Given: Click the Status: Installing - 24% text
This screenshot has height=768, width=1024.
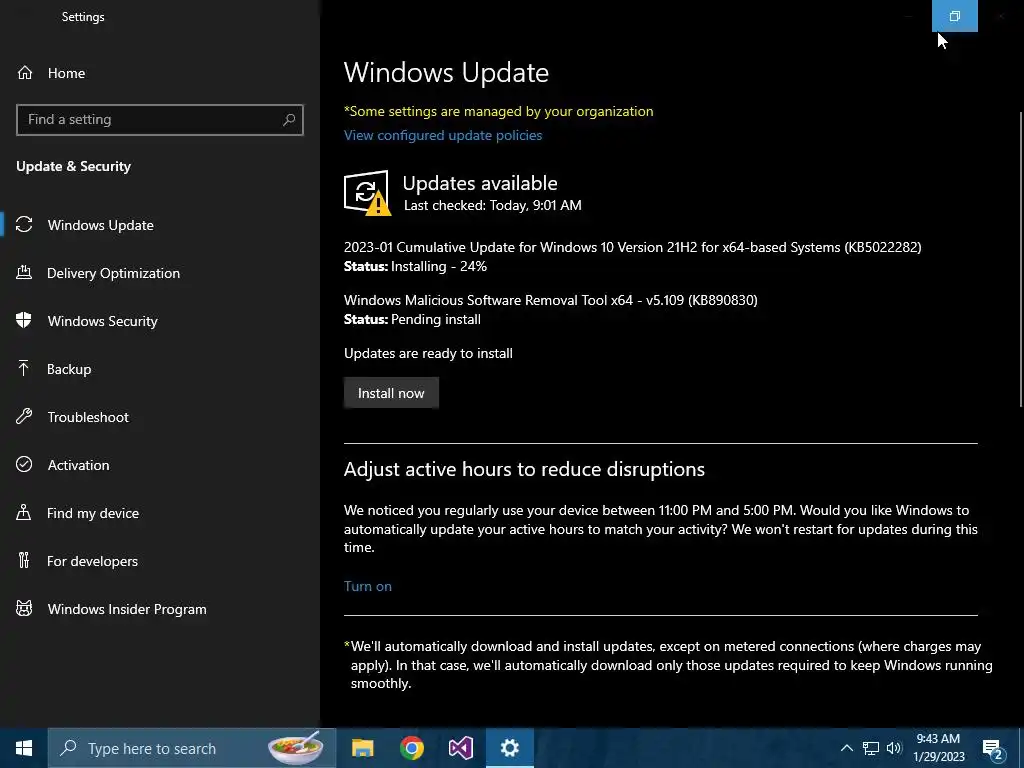Looking at the screenshot, I should click(415, 266).
